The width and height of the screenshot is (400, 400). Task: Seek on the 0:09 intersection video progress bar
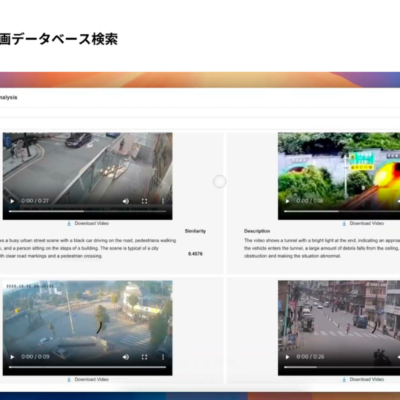coord(87,367)
